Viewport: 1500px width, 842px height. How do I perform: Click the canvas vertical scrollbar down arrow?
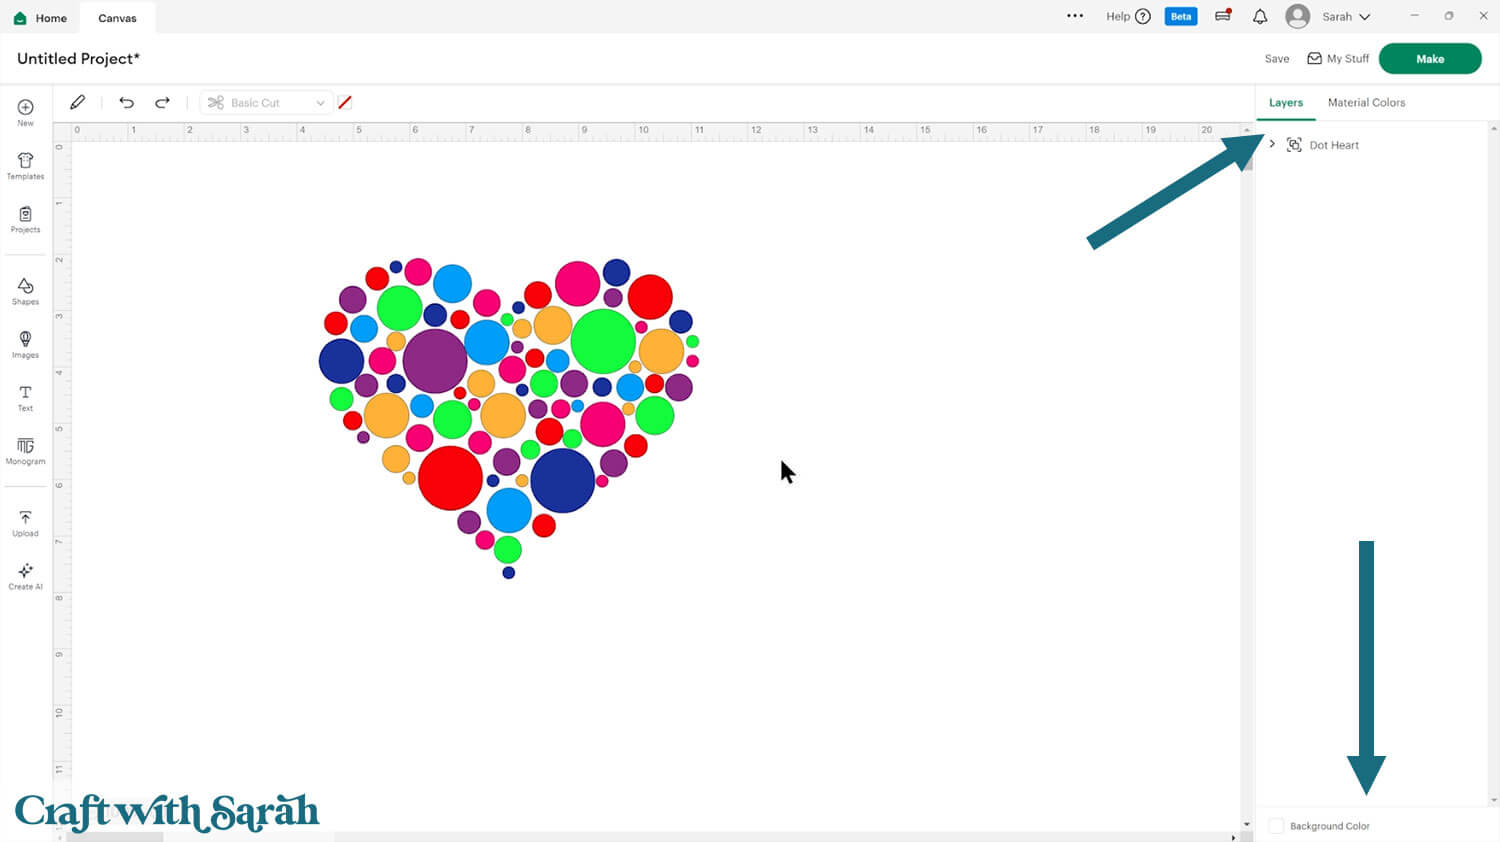1246,824
